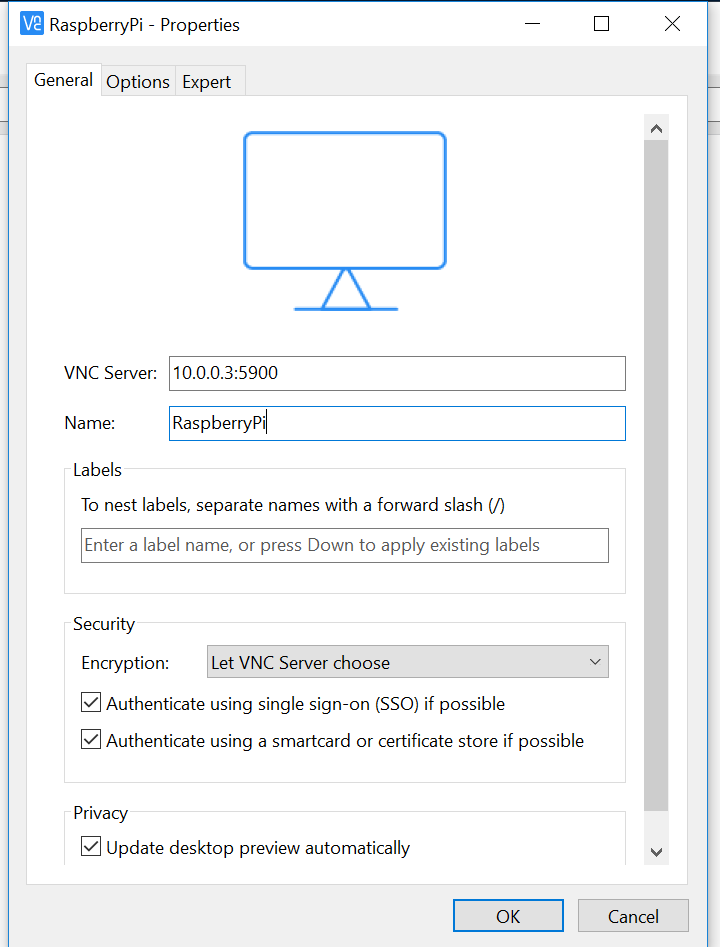The width and height of the screenshot is (720, 947).
Task: Maximize the Properties dialog window
Action: tap(601, 24)
